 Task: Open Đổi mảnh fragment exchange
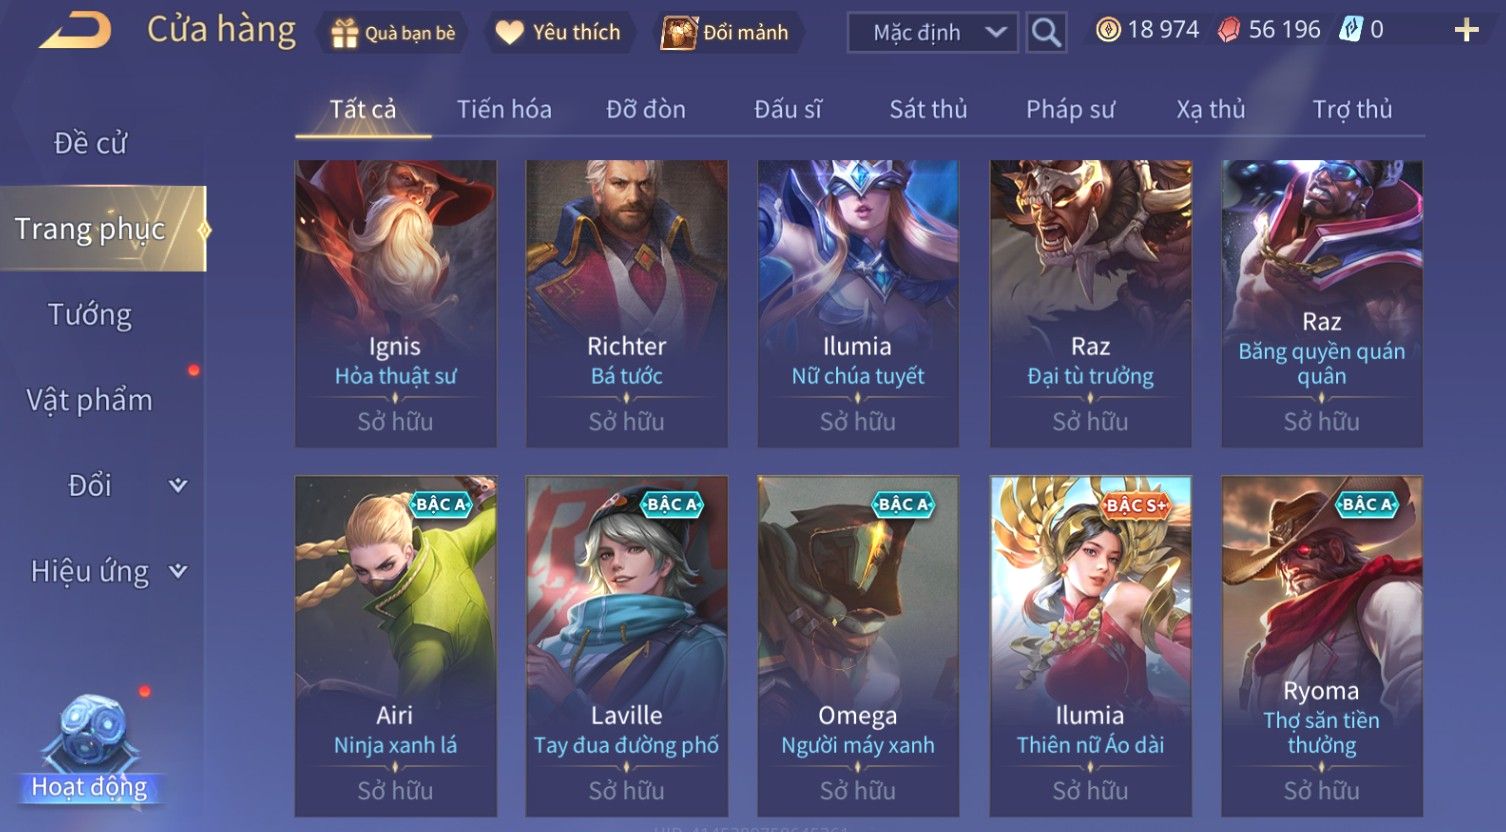coord(727,33)
